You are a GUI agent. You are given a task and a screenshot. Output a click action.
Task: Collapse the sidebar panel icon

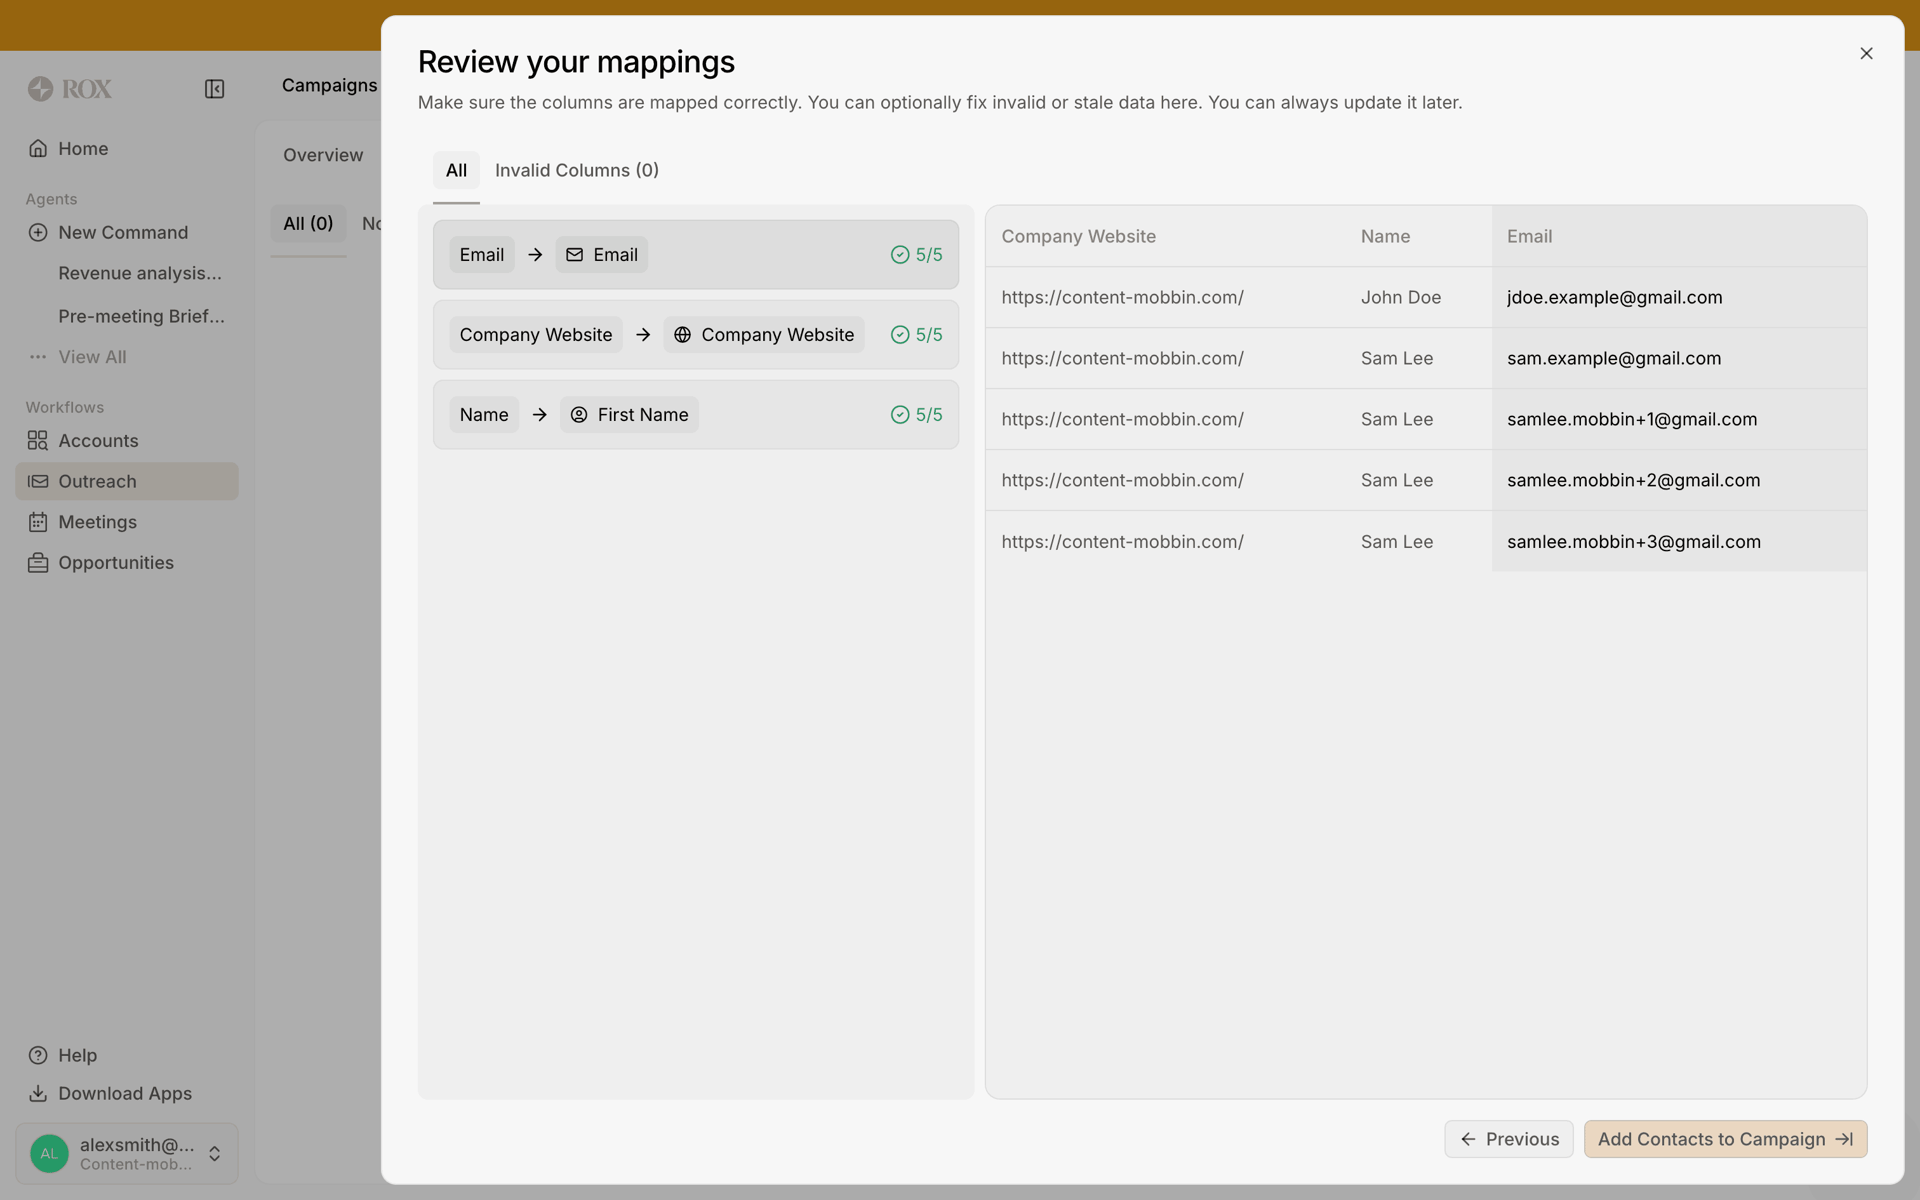[x=214, y=89]
